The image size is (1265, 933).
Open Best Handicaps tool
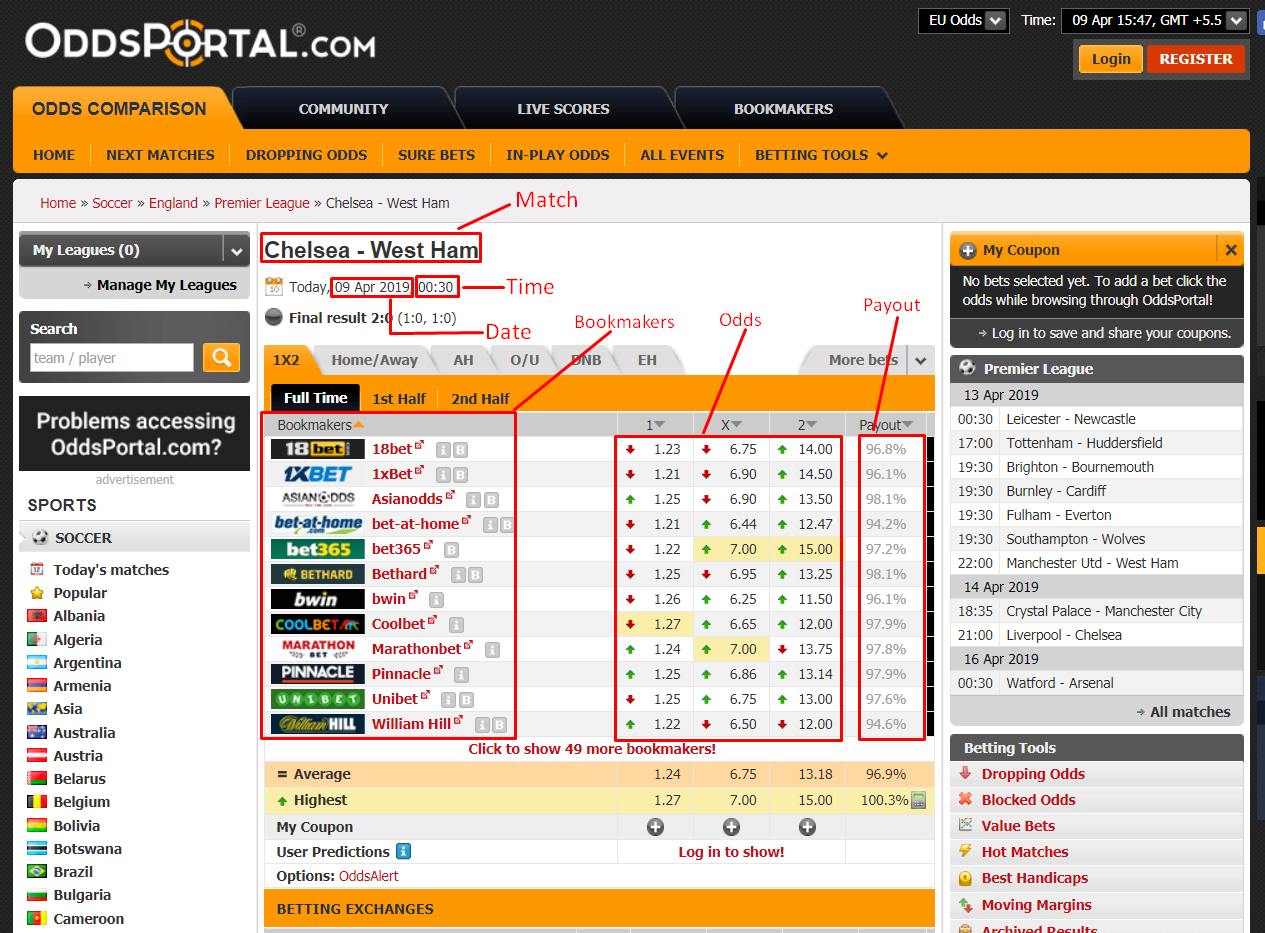point(1035,878)
